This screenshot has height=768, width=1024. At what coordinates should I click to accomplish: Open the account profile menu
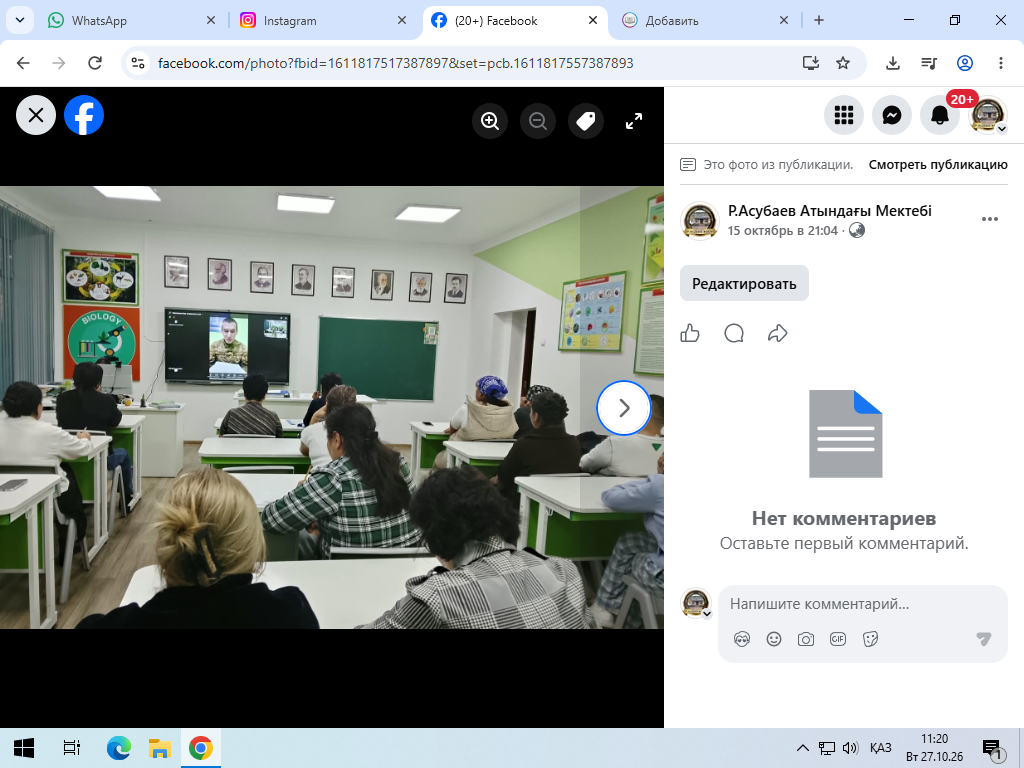pyautogui.click(x=987, y=116)
